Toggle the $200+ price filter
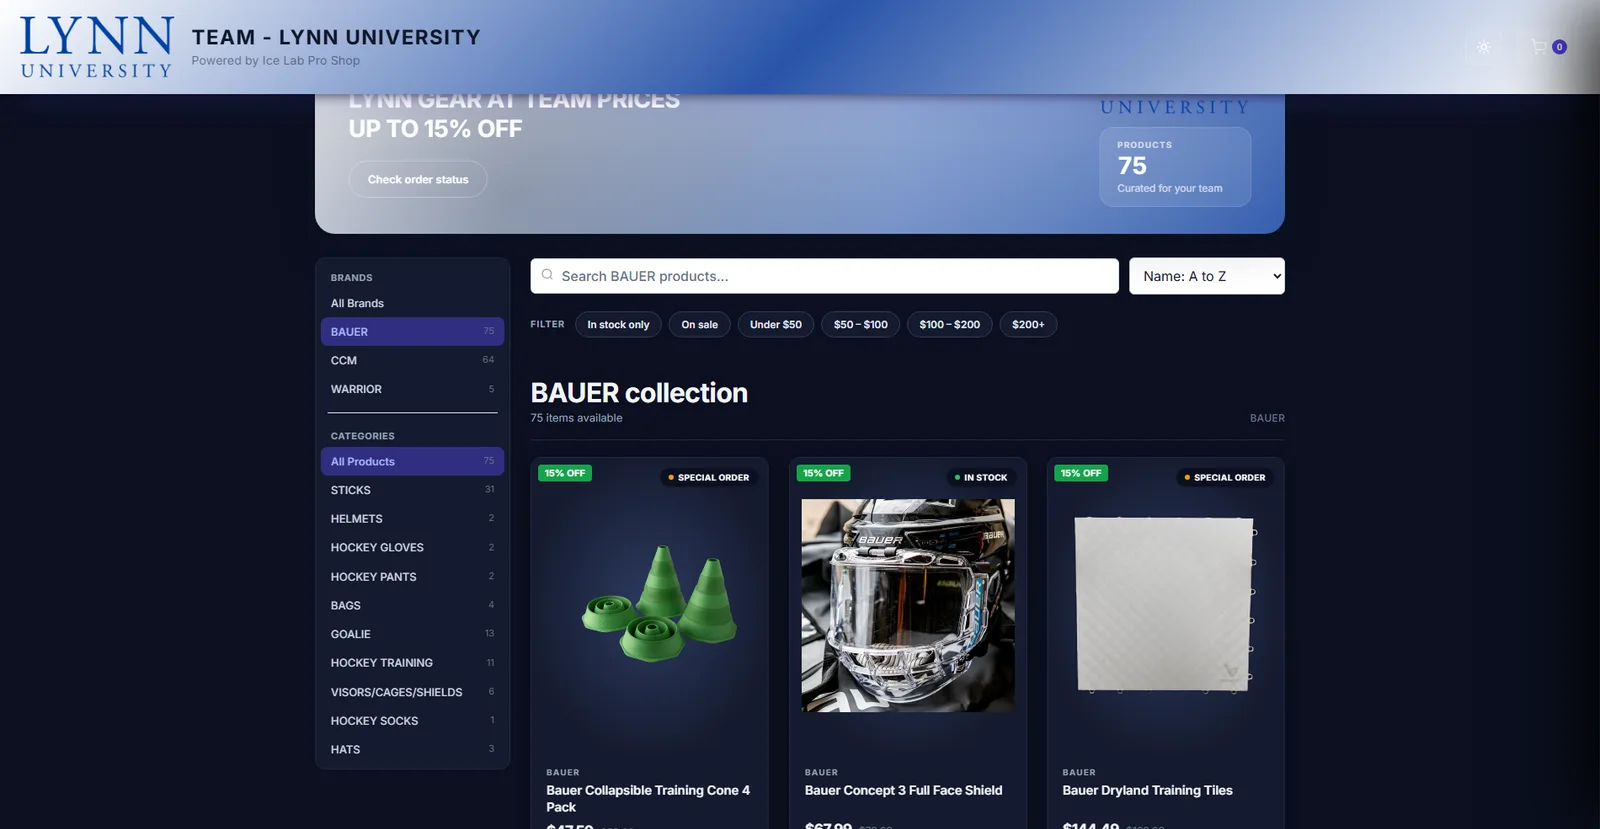Image resolution: width=1600 pixels, height=829 pixels. click(x=1028, y=325)
